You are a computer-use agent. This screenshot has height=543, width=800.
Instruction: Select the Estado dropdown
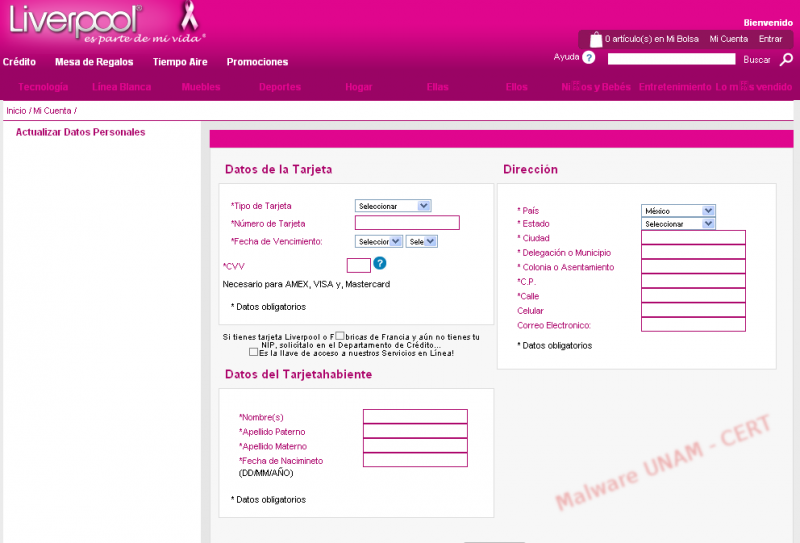pos(678,224)
